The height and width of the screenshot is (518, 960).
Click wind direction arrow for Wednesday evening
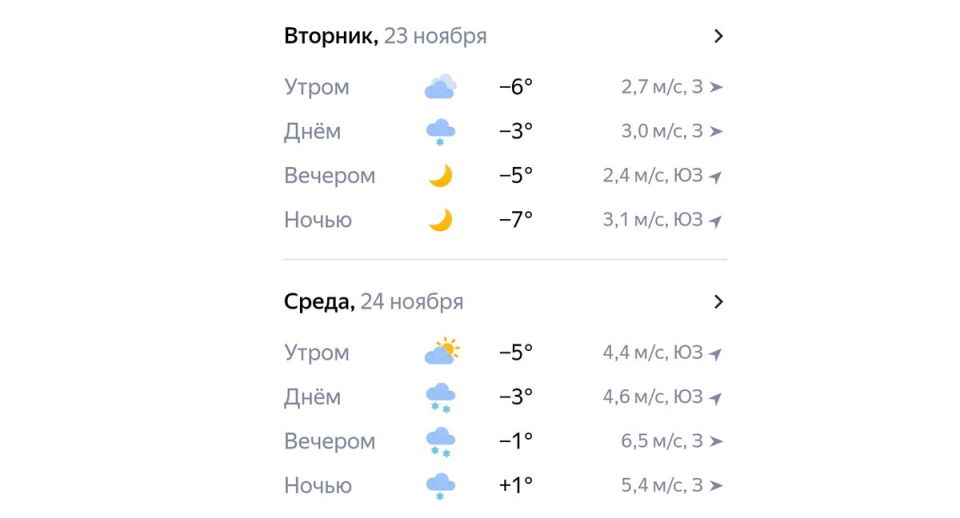point(716,441)
